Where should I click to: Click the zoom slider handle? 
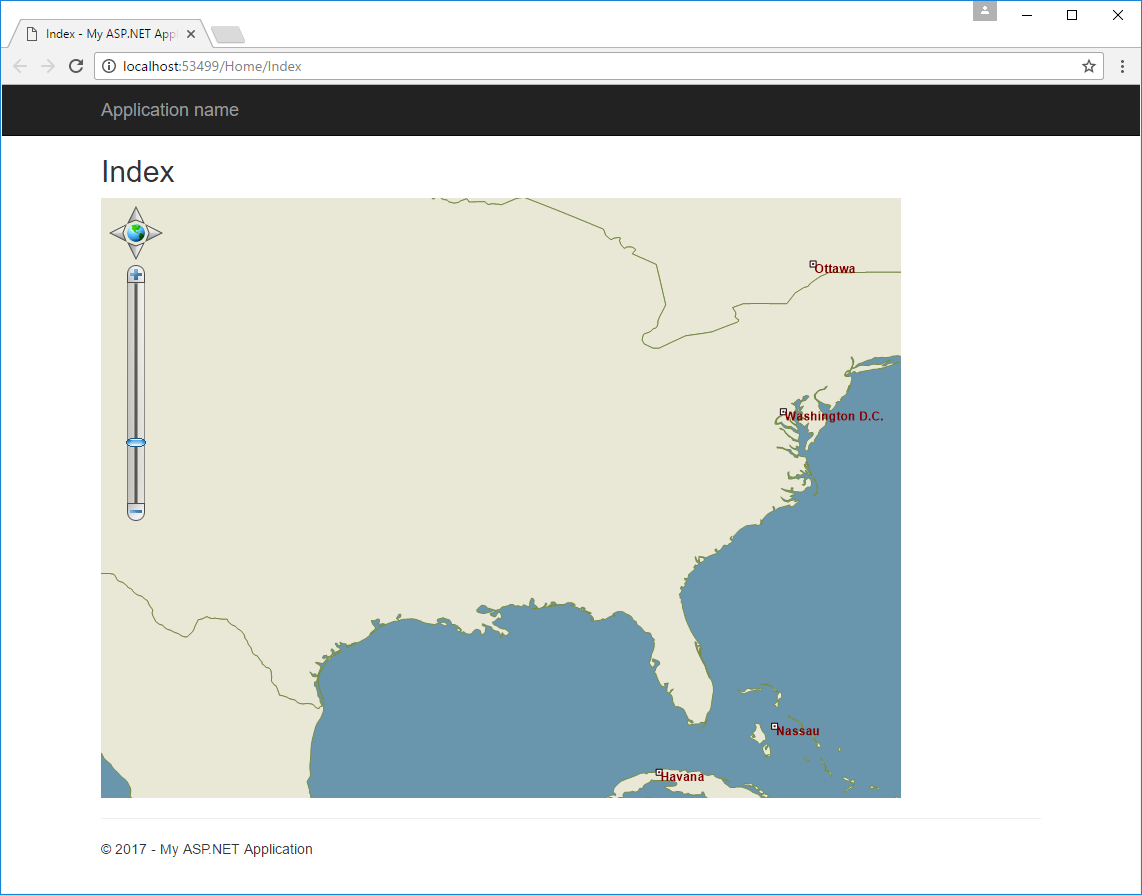click(136, 442)
